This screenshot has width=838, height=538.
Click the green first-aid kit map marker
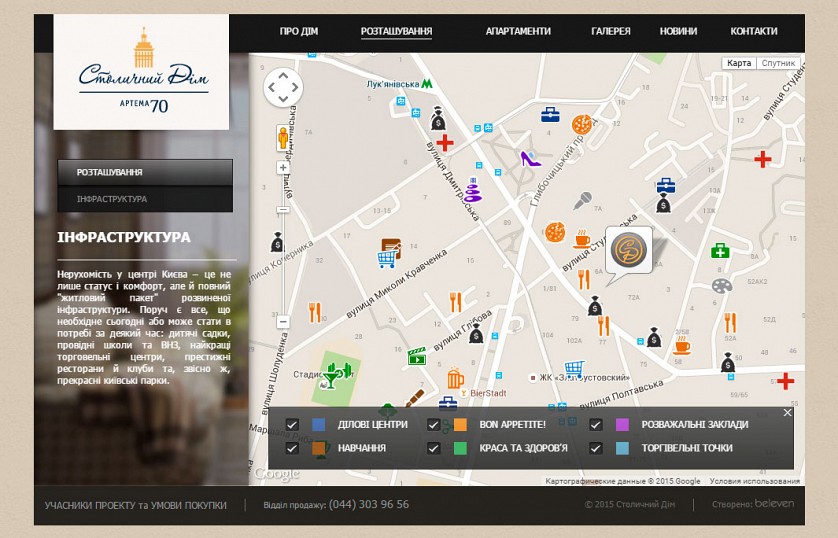[720, 250]
